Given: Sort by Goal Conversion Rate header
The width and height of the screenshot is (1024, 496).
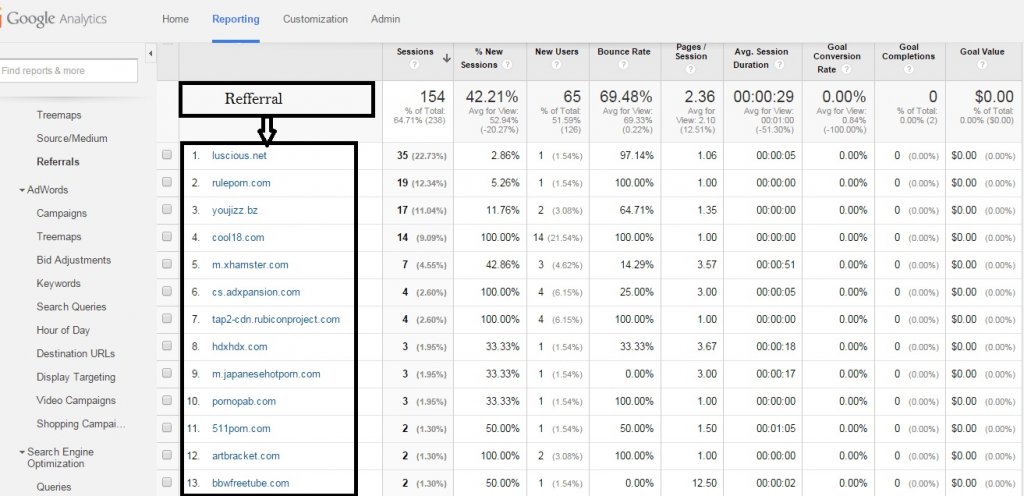Looking at the screenshot, I should (x=837, y=58).
